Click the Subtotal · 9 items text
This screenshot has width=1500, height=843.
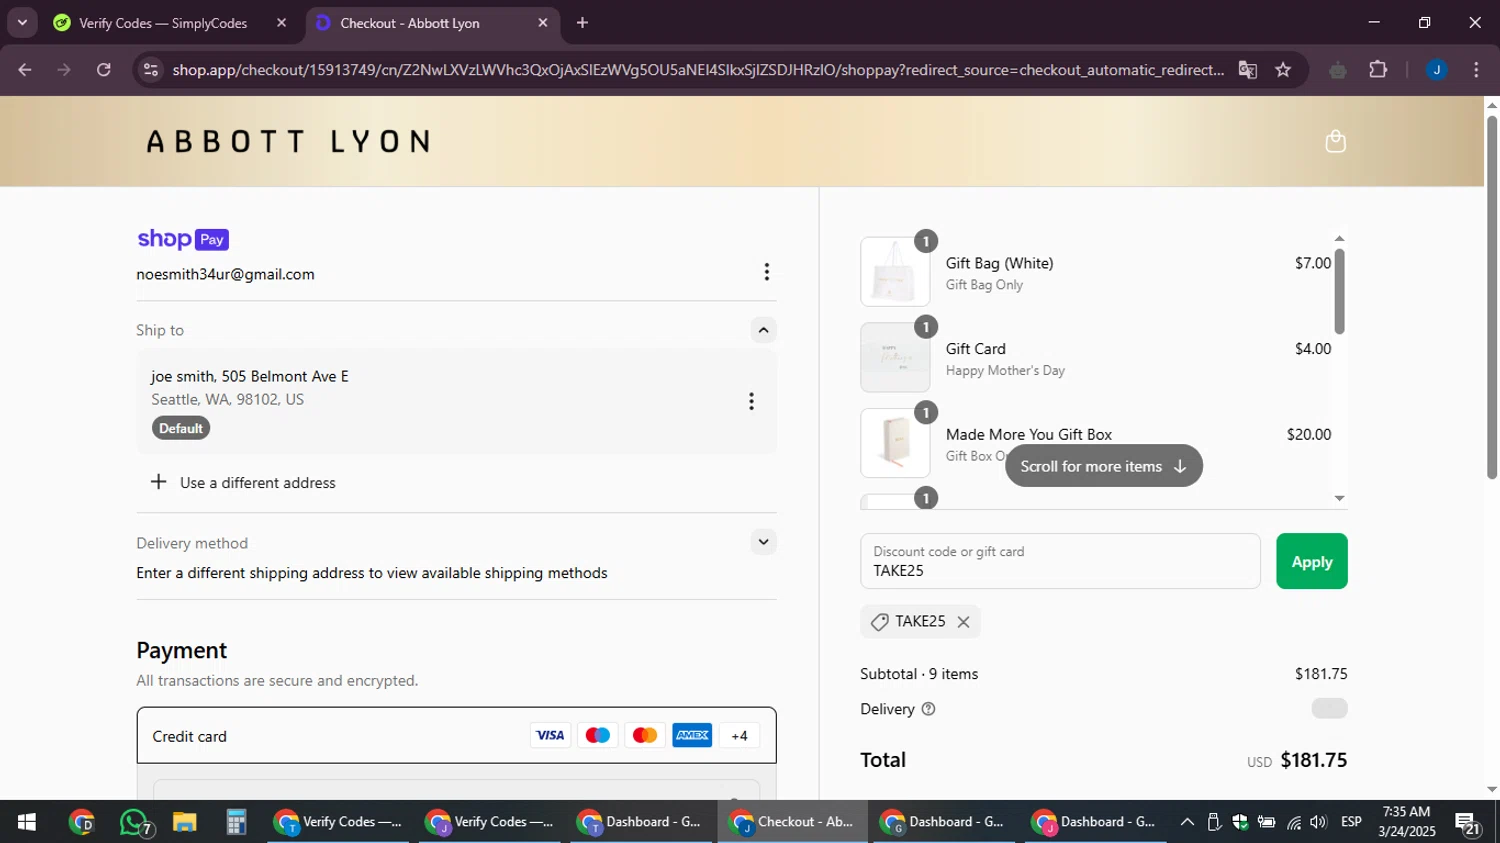(x=919, y=674)
